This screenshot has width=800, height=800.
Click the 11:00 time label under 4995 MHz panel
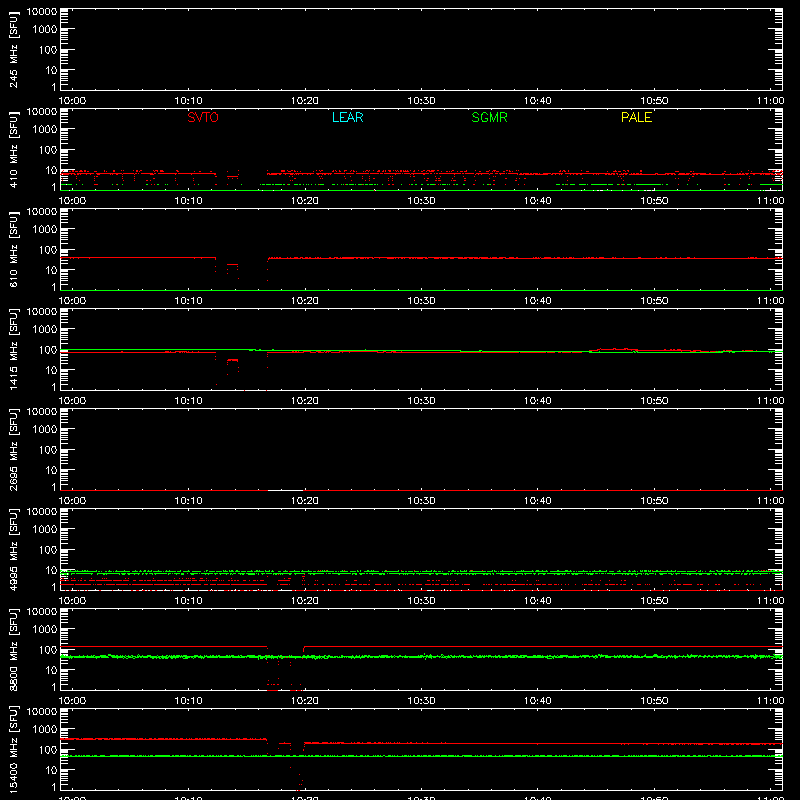[x=770, y=601]
